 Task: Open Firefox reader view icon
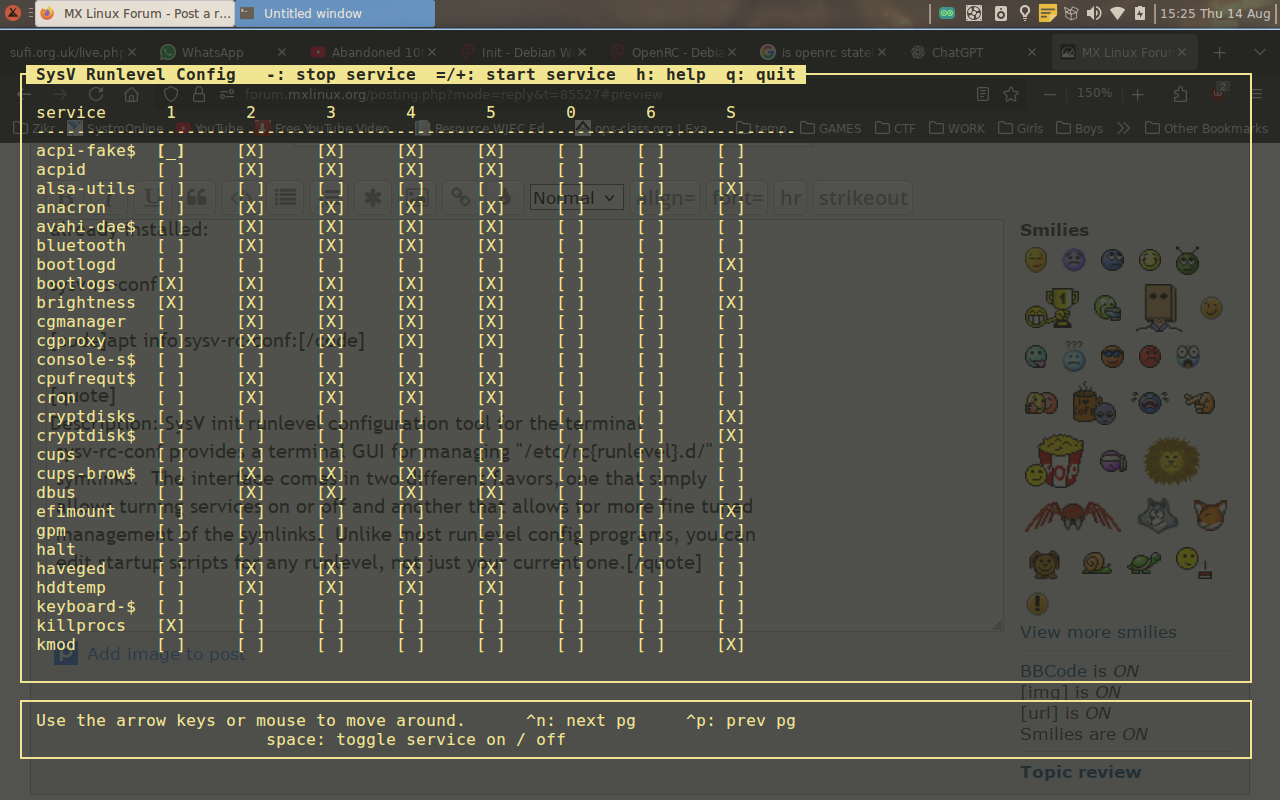983,94
